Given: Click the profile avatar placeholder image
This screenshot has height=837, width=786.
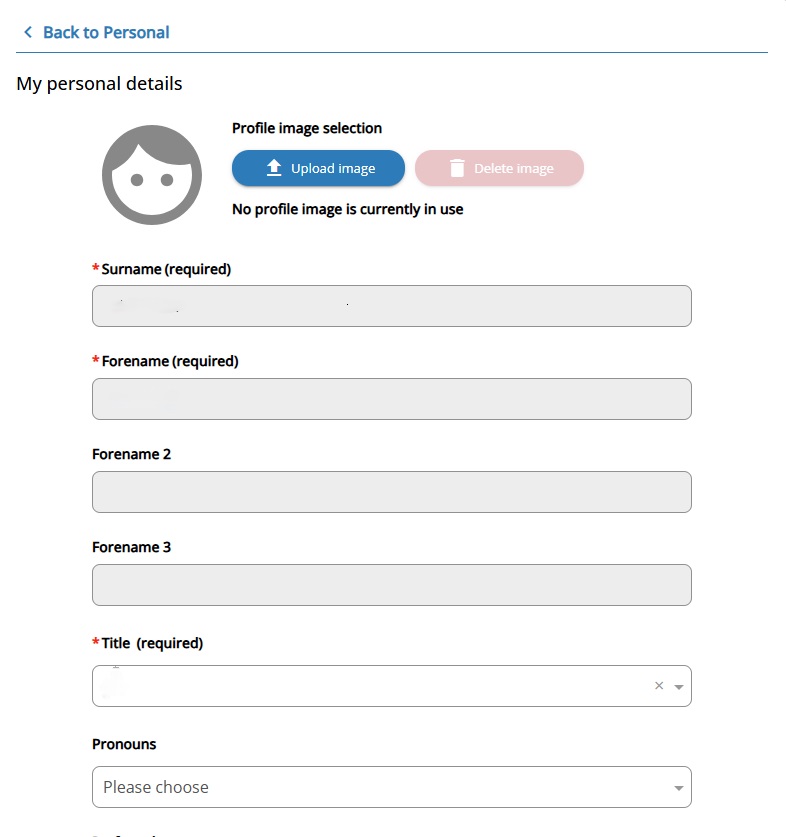Looking at the screenshot, I should point(152,175).
